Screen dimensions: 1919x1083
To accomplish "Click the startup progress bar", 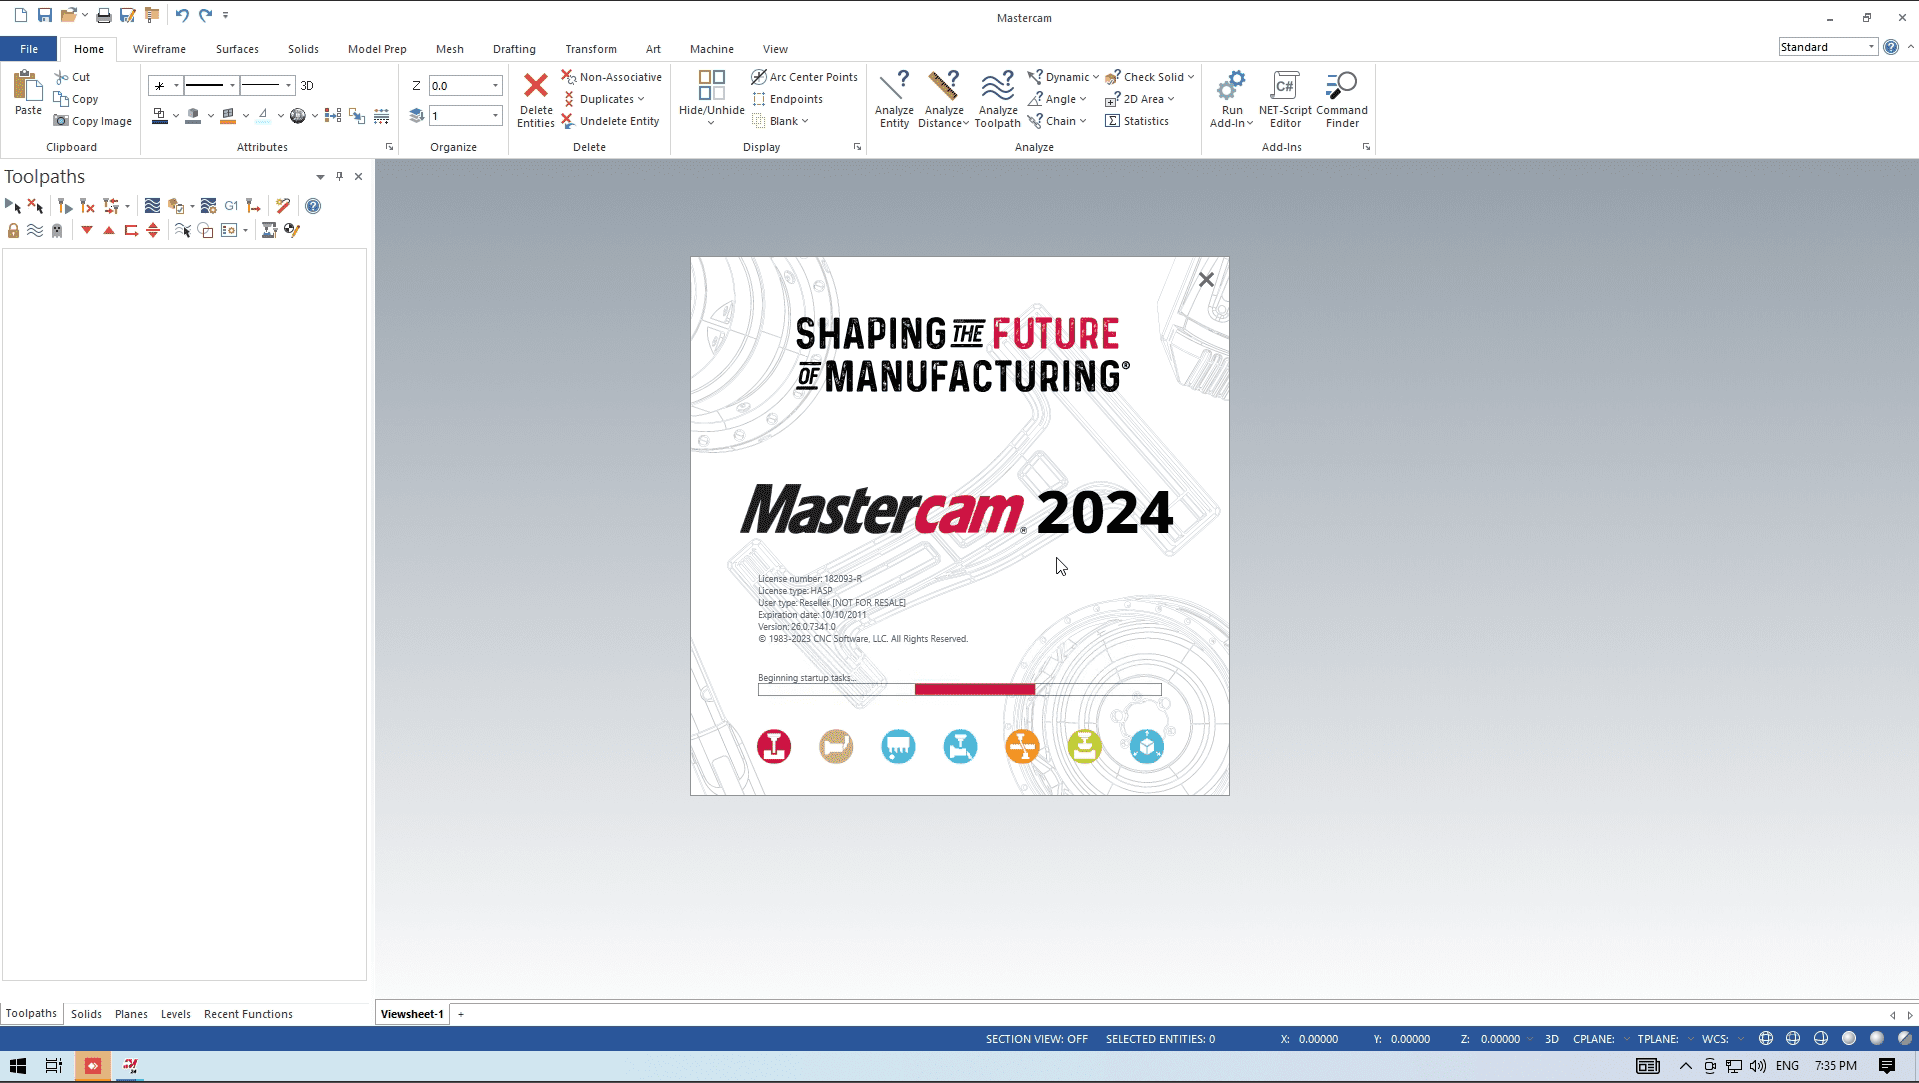I will click(x=959, y=690).
